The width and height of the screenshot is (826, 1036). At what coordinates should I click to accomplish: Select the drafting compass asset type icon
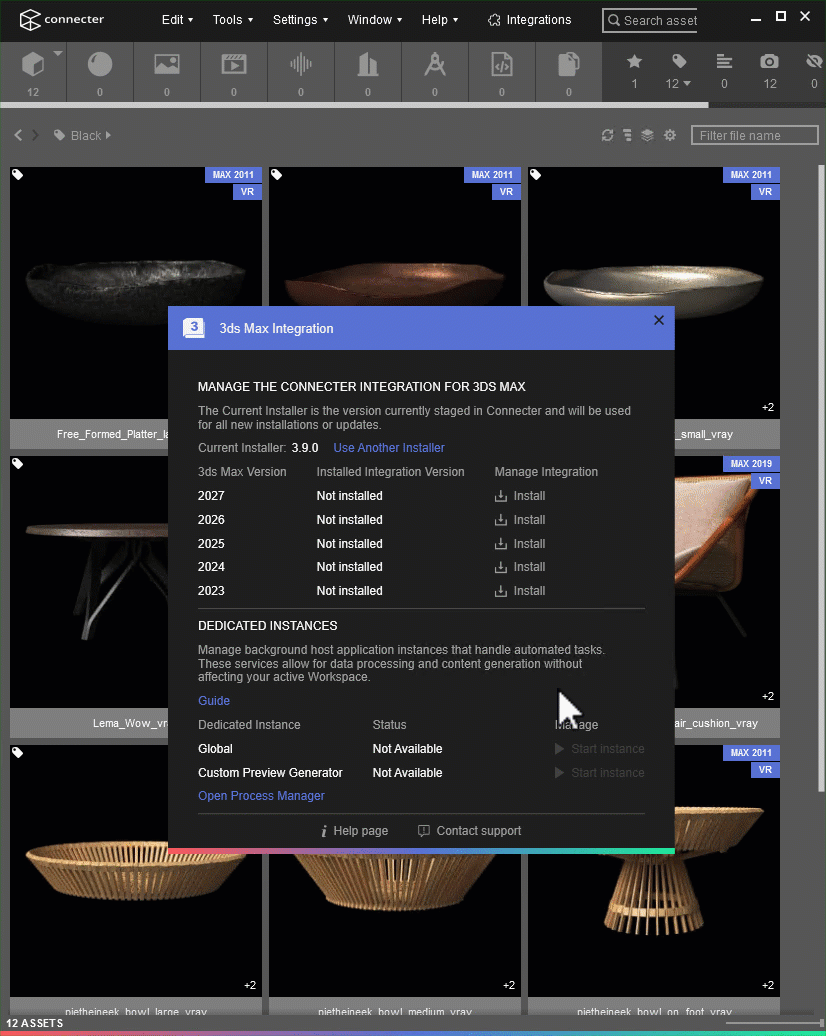click(435, 65)
